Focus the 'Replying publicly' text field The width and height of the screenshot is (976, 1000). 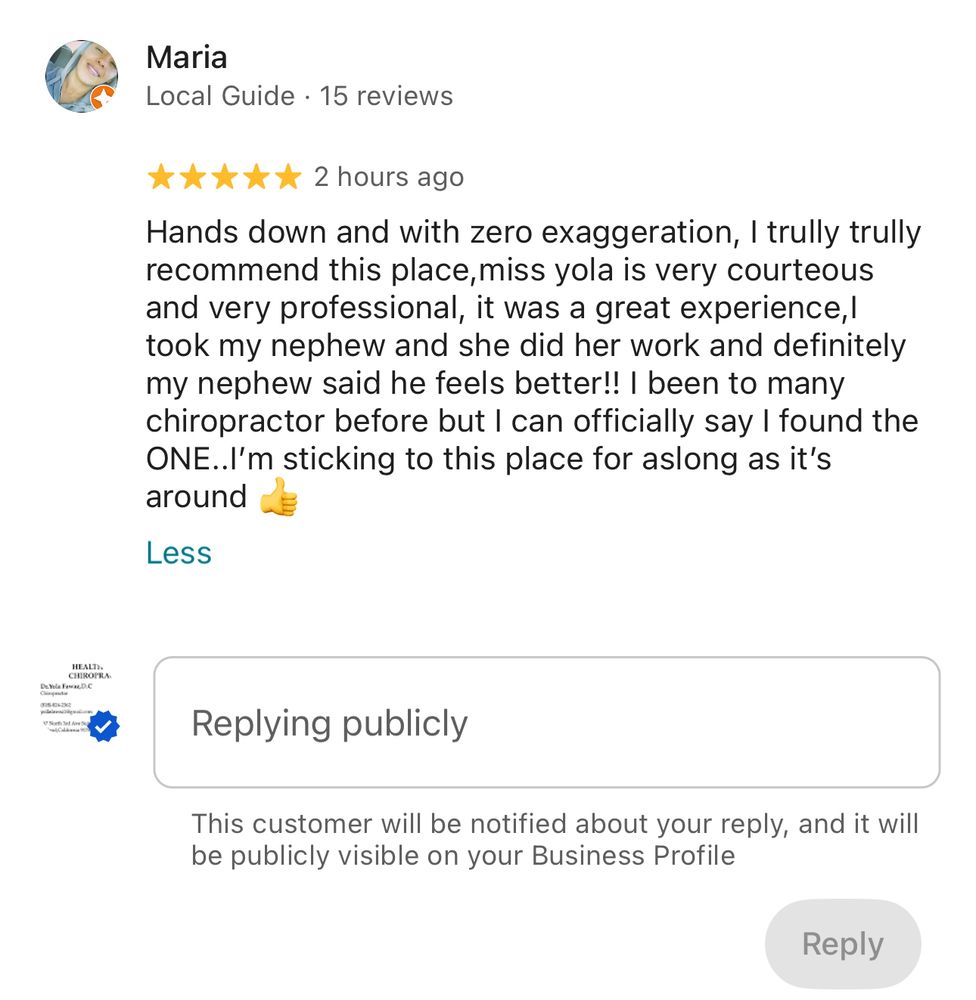click(546, 723)
